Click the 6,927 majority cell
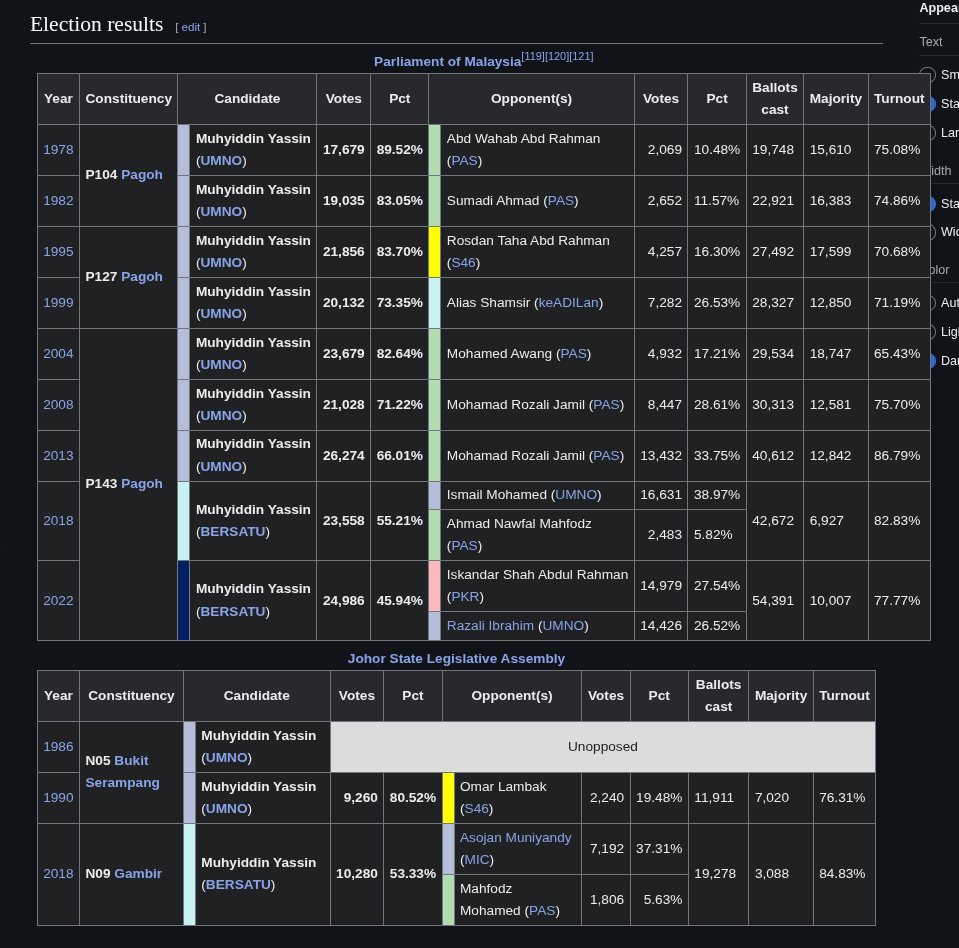 click(x=835, y=520)
